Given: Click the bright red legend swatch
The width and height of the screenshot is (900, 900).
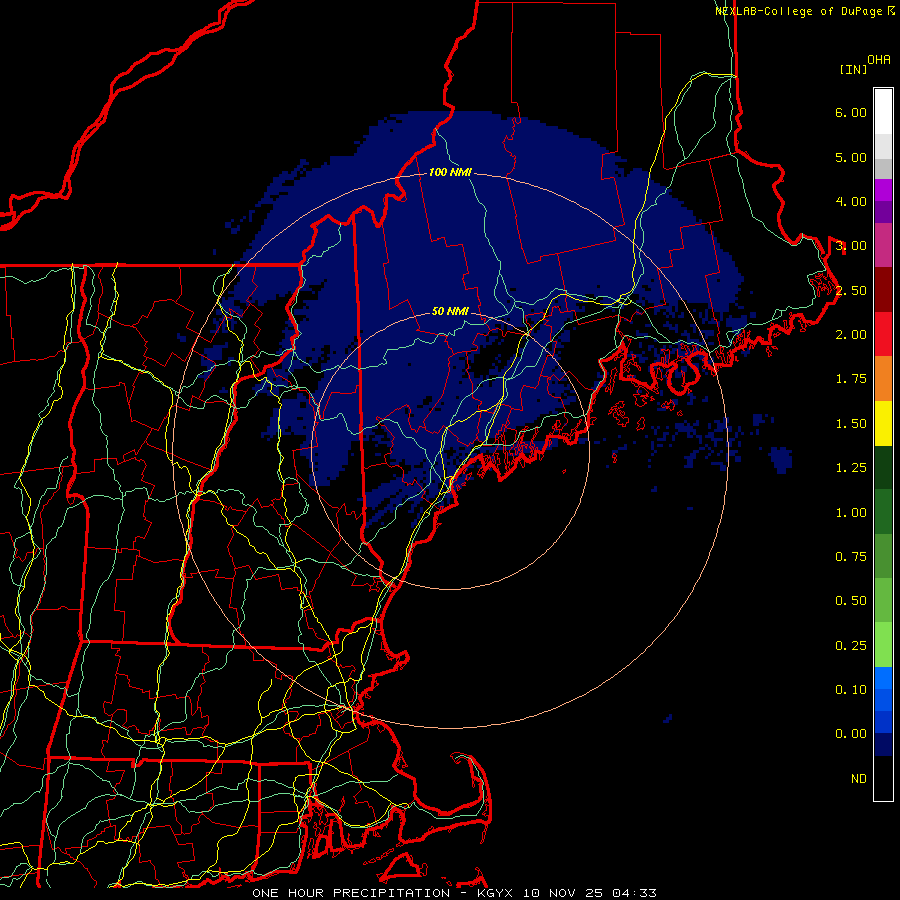Looking at the screenshot, I should (883, 334).
